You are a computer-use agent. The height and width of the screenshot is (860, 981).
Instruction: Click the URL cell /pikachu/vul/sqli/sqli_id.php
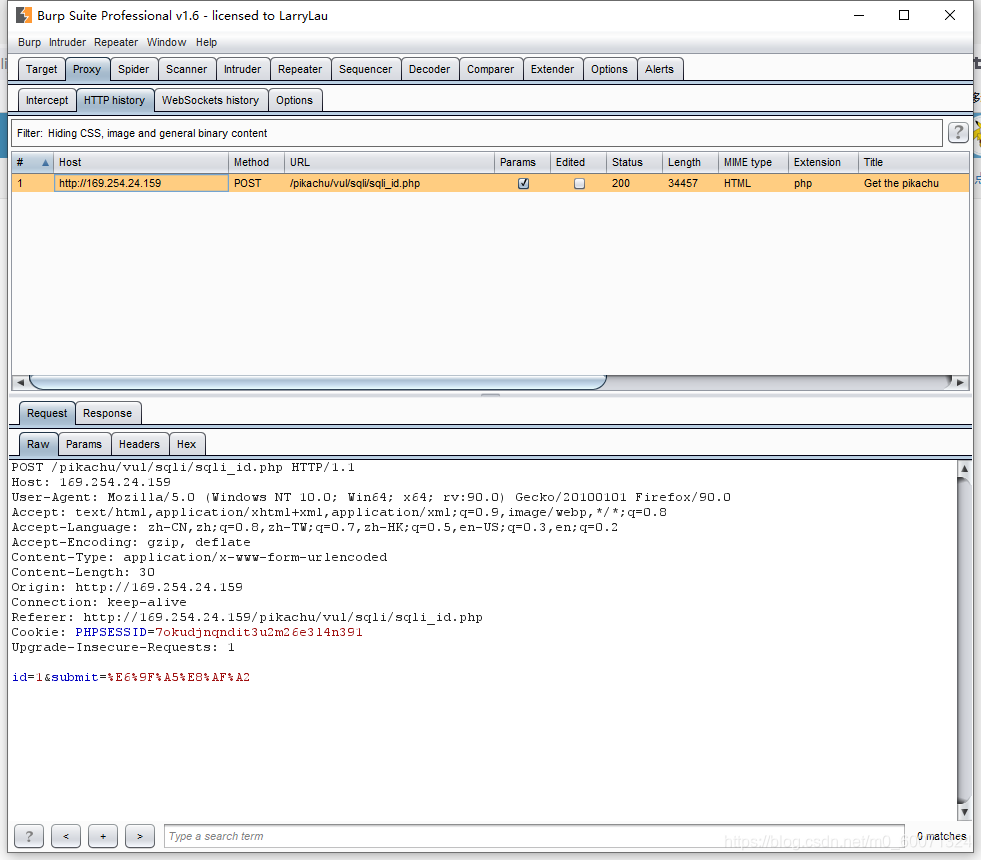click(x=389, y=183)
